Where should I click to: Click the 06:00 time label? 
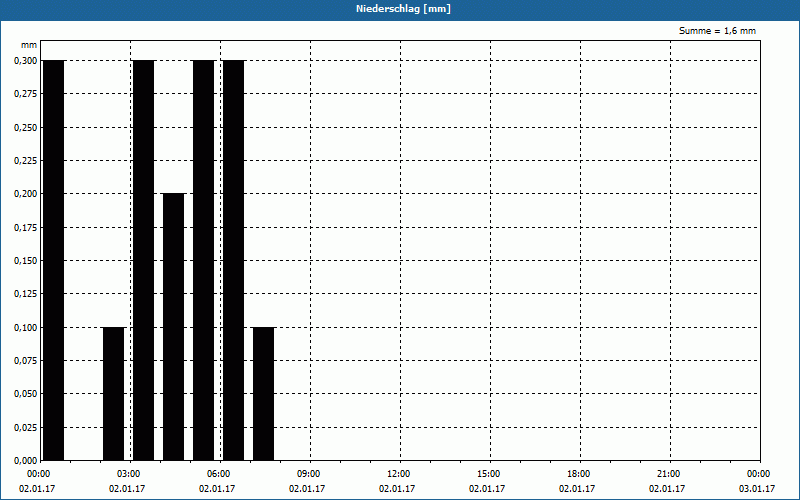217,474
